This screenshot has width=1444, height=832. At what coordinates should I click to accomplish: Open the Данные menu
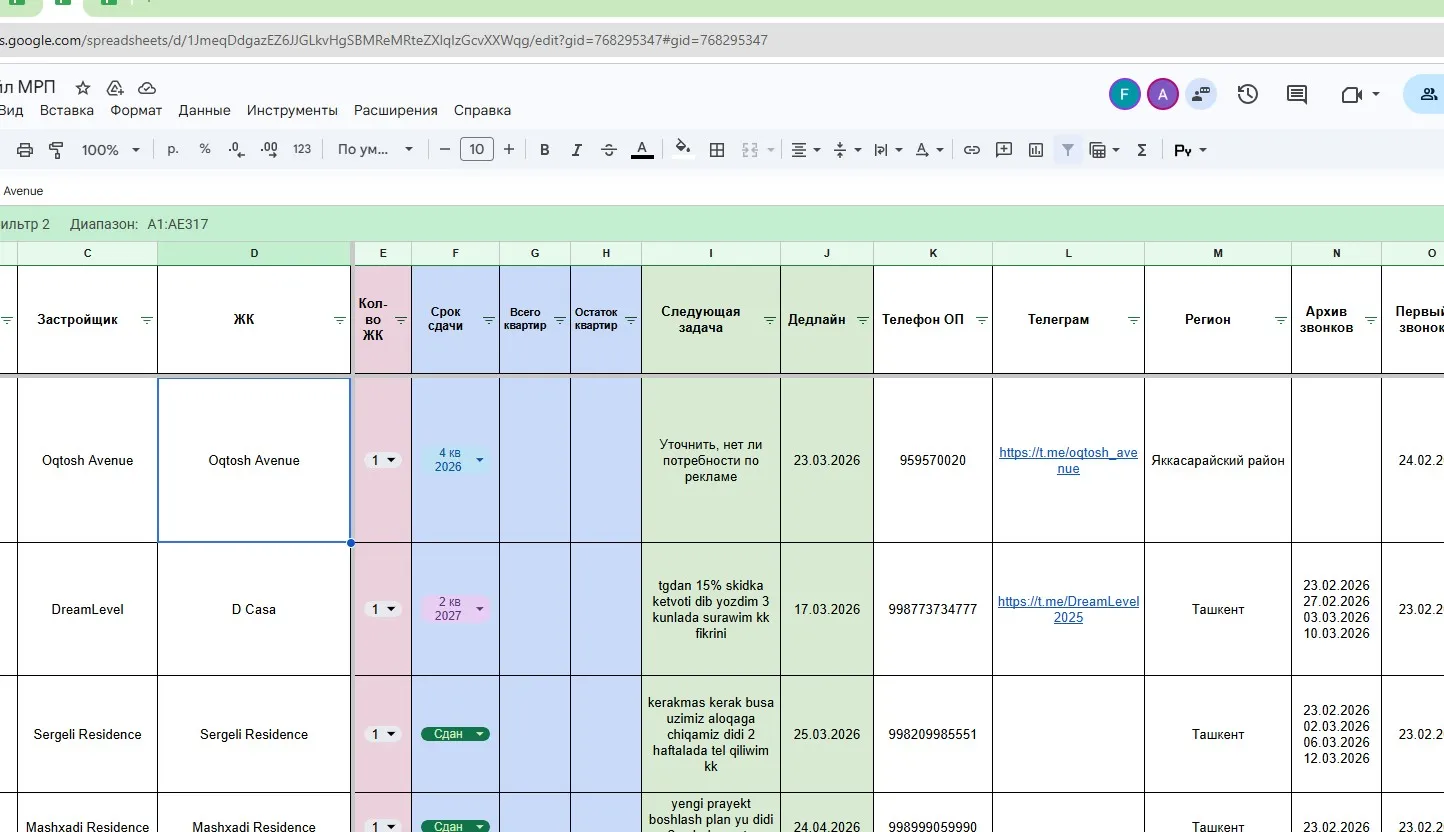click(x=204, y=110)
